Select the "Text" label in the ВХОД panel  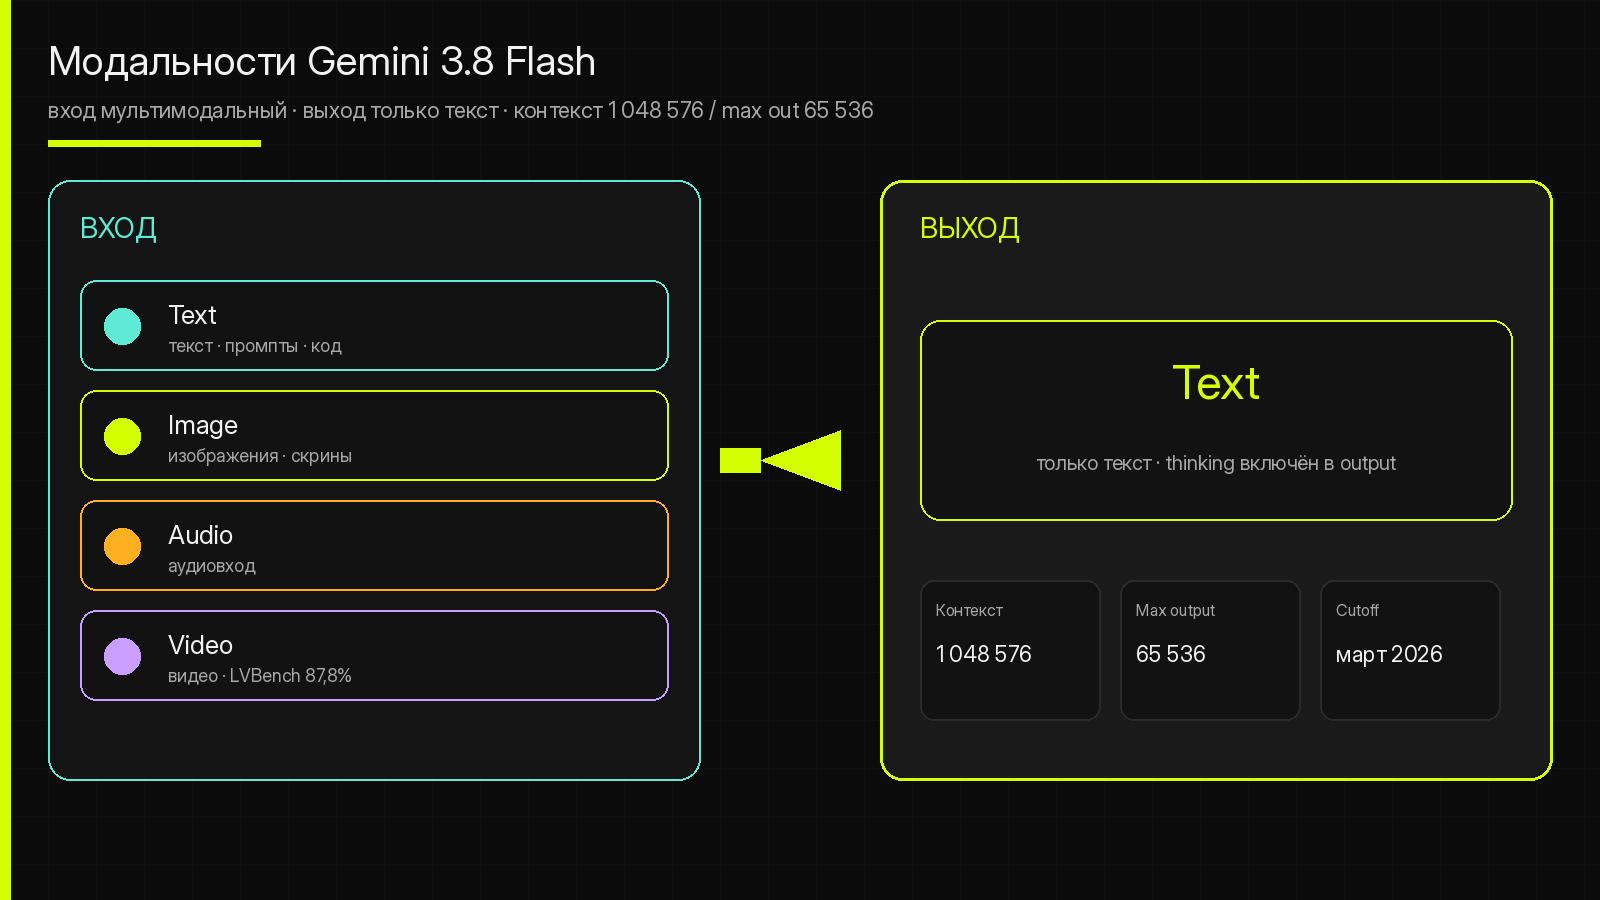193,315
